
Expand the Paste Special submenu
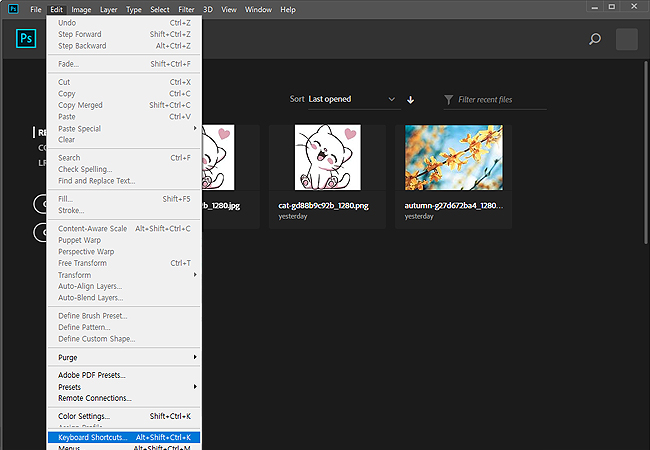click(x=124, y=128)
